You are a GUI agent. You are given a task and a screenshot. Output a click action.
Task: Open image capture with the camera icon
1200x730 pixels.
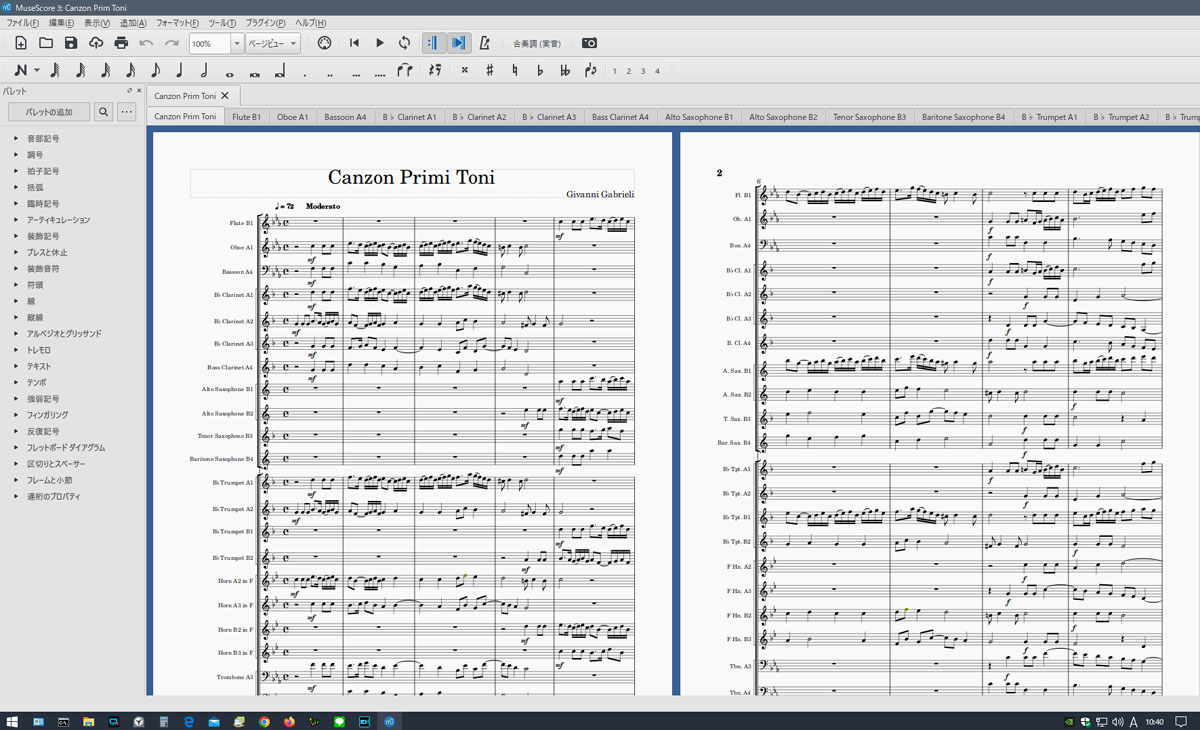tap(589, 43)
